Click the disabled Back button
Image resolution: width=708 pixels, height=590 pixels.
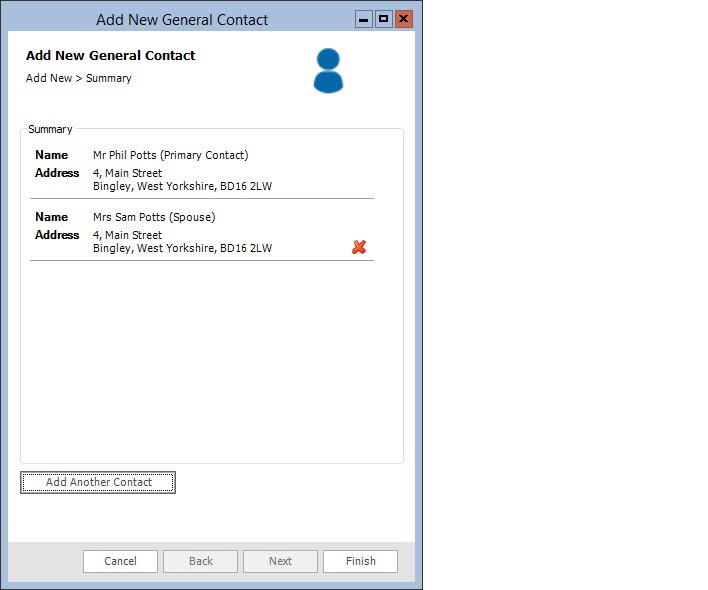tap(200, 561)
